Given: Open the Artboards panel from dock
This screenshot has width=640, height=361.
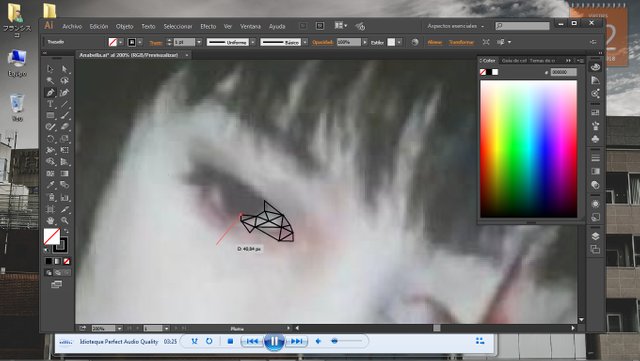Looking at the screenshot, I should 595,249.
